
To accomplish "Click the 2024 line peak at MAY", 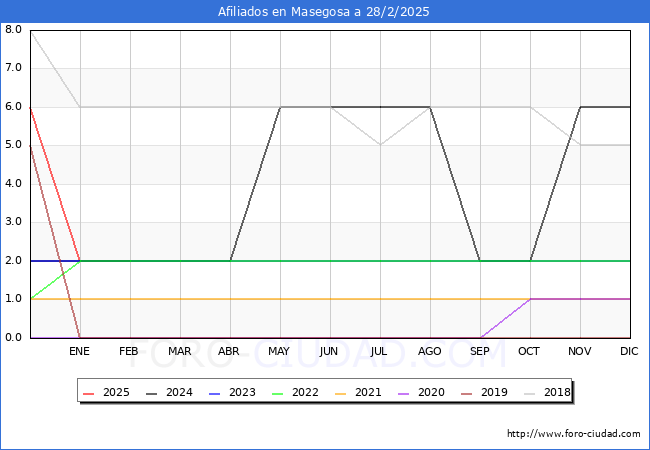I will [x=281, y=107].
